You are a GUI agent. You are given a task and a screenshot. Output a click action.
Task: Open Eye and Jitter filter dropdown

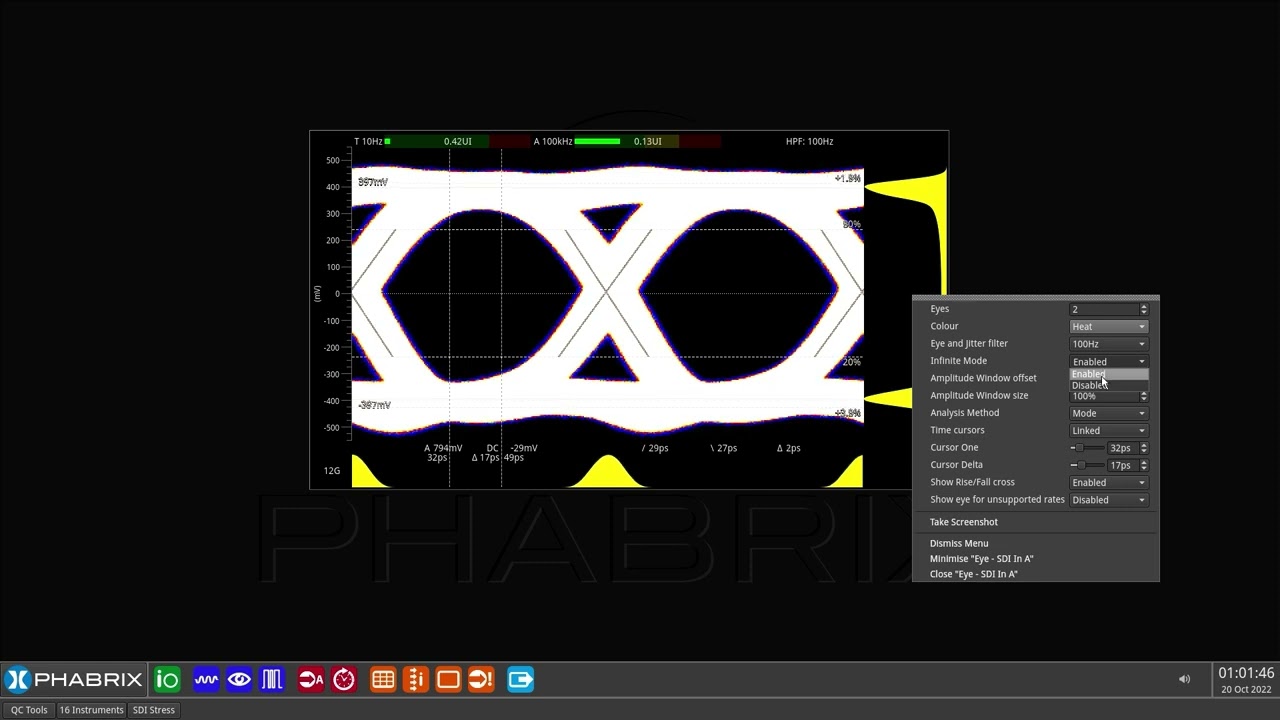pyautogui.click(x=1108, y=344)
